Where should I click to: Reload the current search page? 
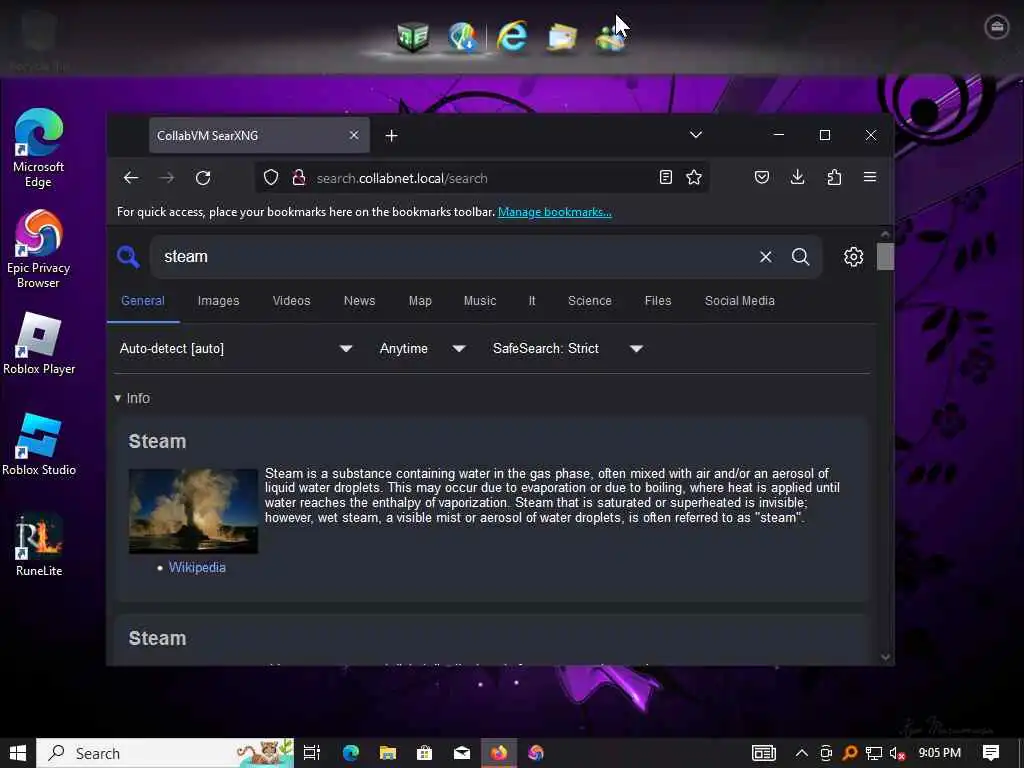pyautogui.click(x=203, y=178)
